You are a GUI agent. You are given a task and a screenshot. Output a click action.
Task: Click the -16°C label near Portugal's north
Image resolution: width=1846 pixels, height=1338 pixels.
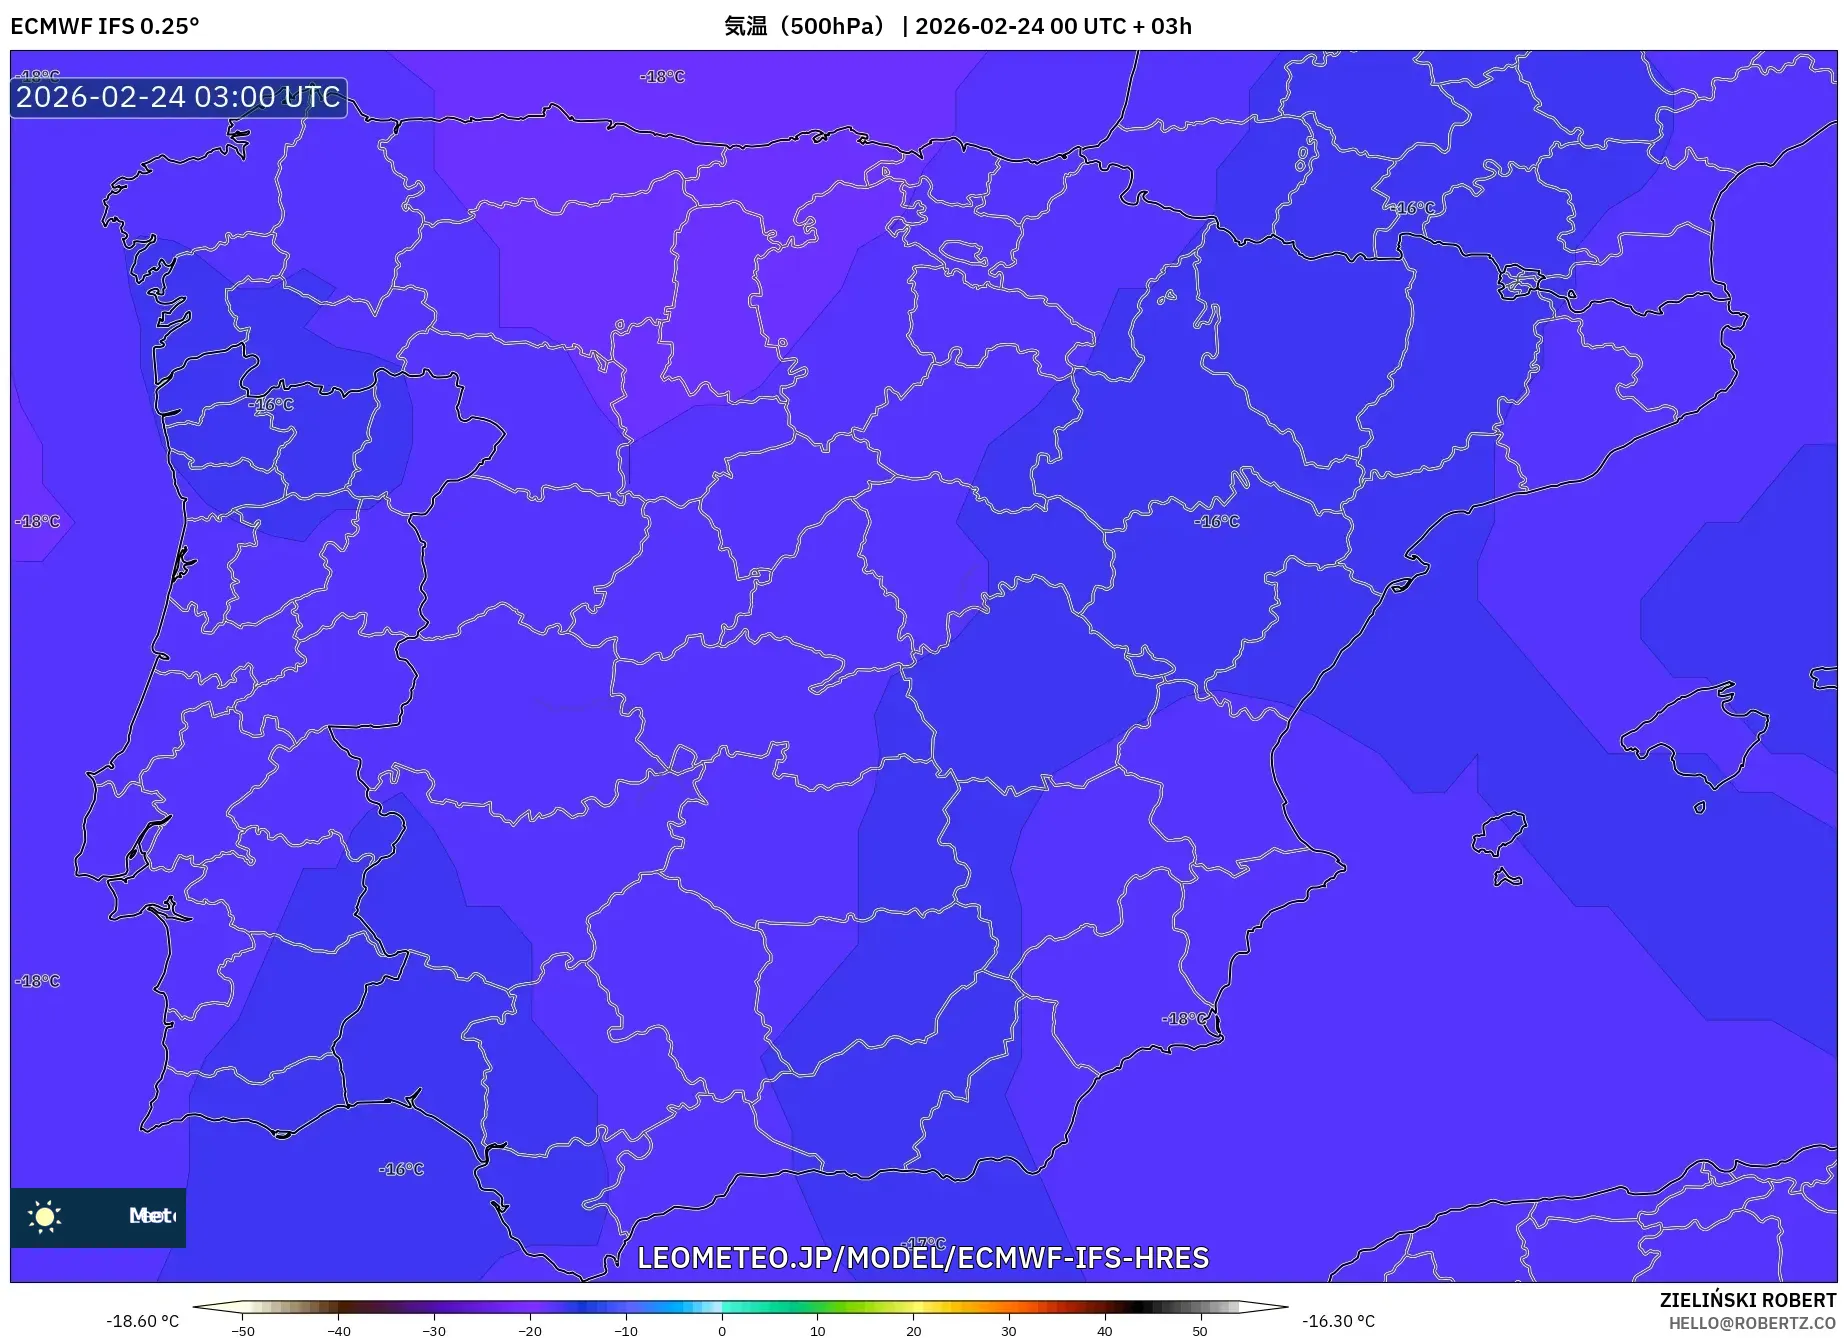coord(269,403)
